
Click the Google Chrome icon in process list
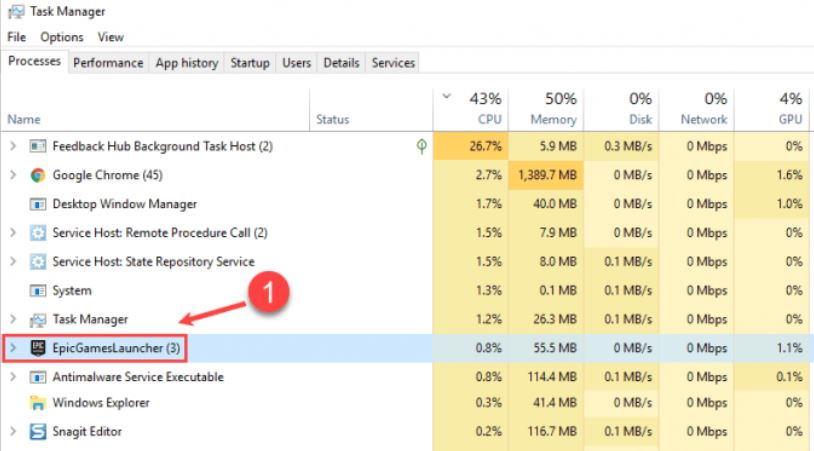pyautogui.click(x=38, y=175)
